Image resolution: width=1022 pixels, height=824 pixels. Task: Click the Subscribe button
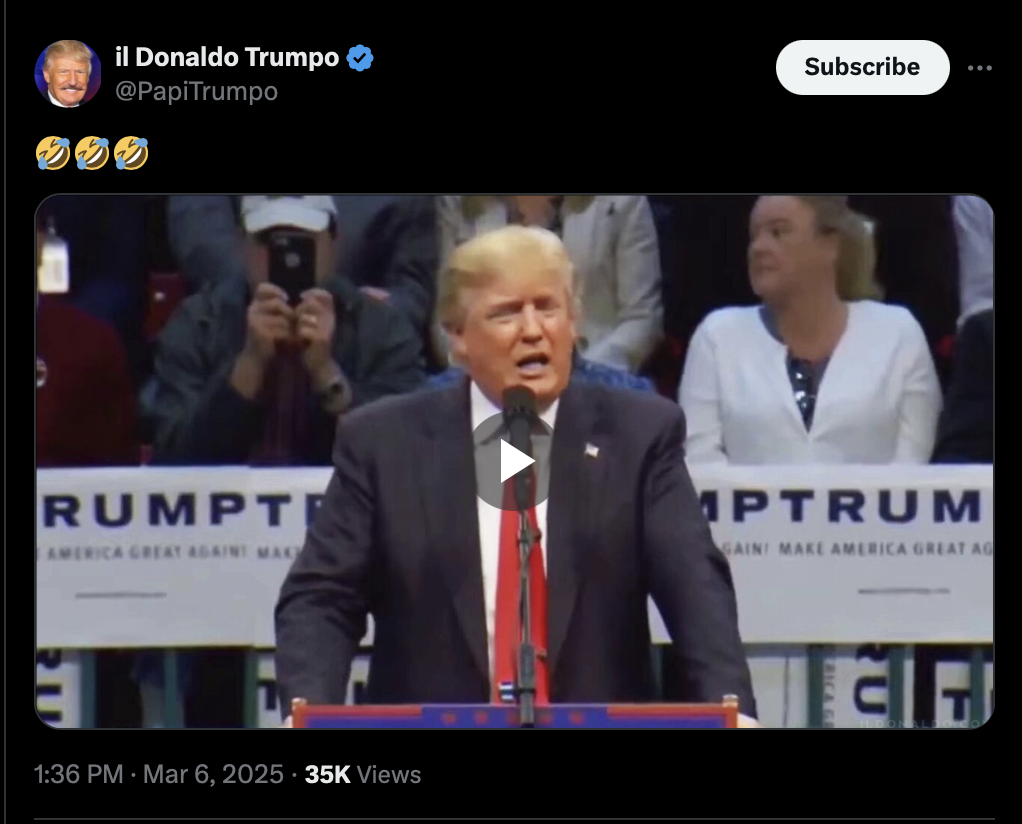pos(862,67)
